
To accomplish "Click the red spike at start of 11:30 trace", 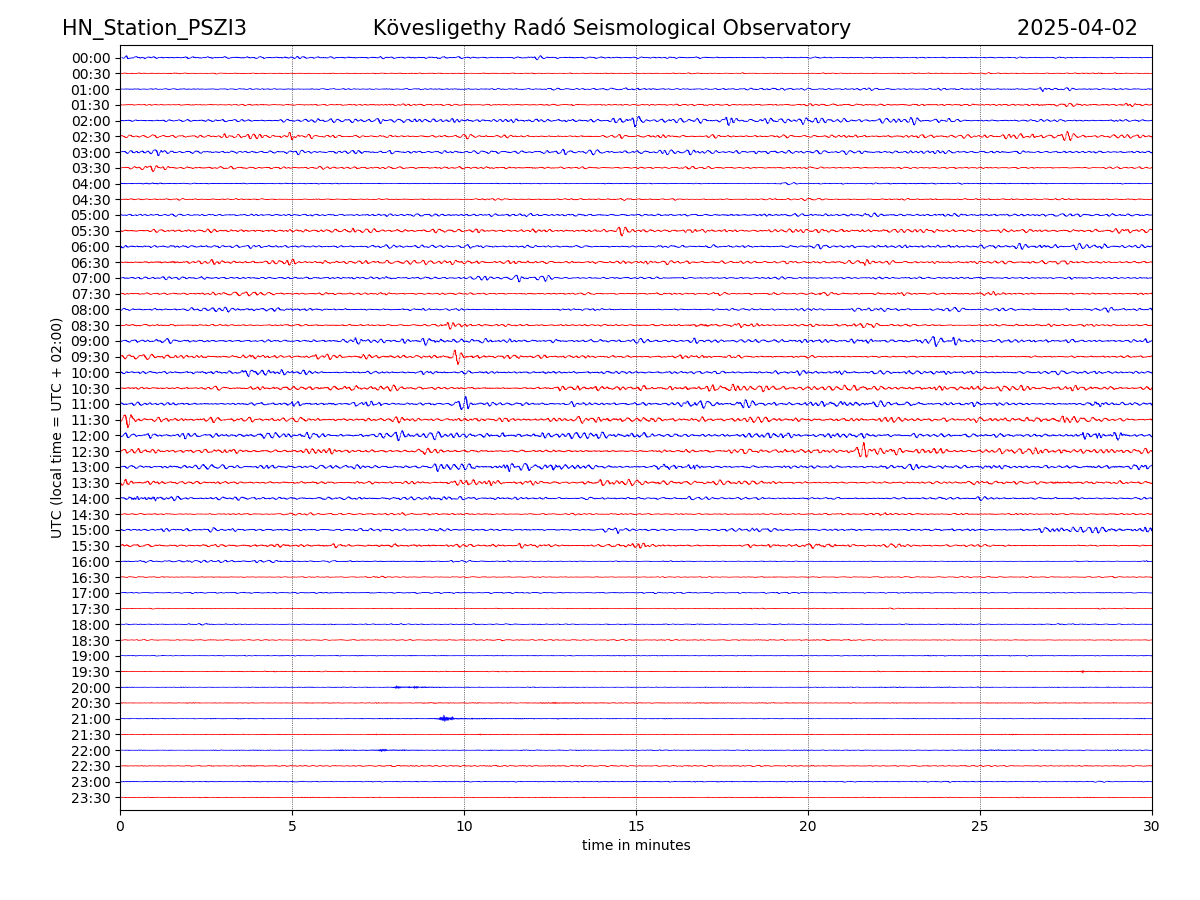I will pyautogui.click(x=126, y=420).
